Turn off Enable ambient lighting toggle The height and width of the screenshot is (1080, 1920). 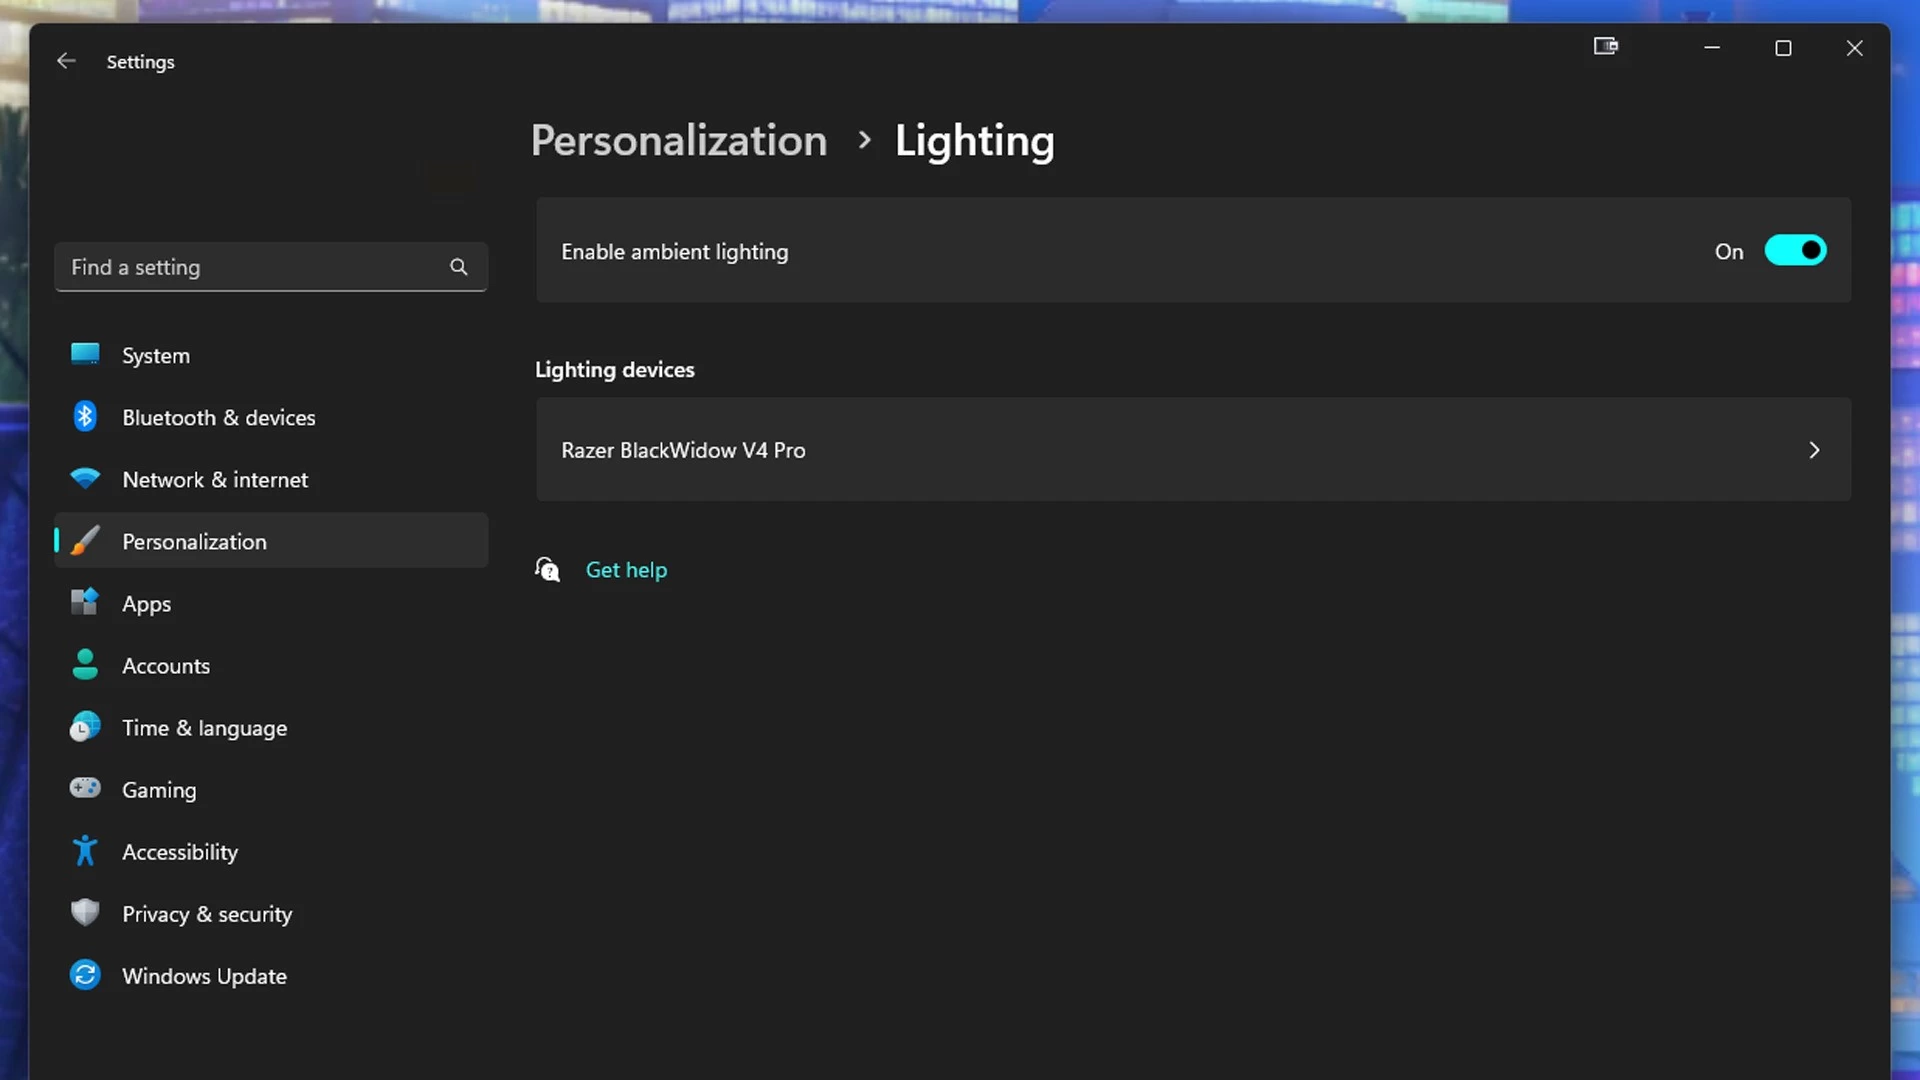click(1795, 250)
